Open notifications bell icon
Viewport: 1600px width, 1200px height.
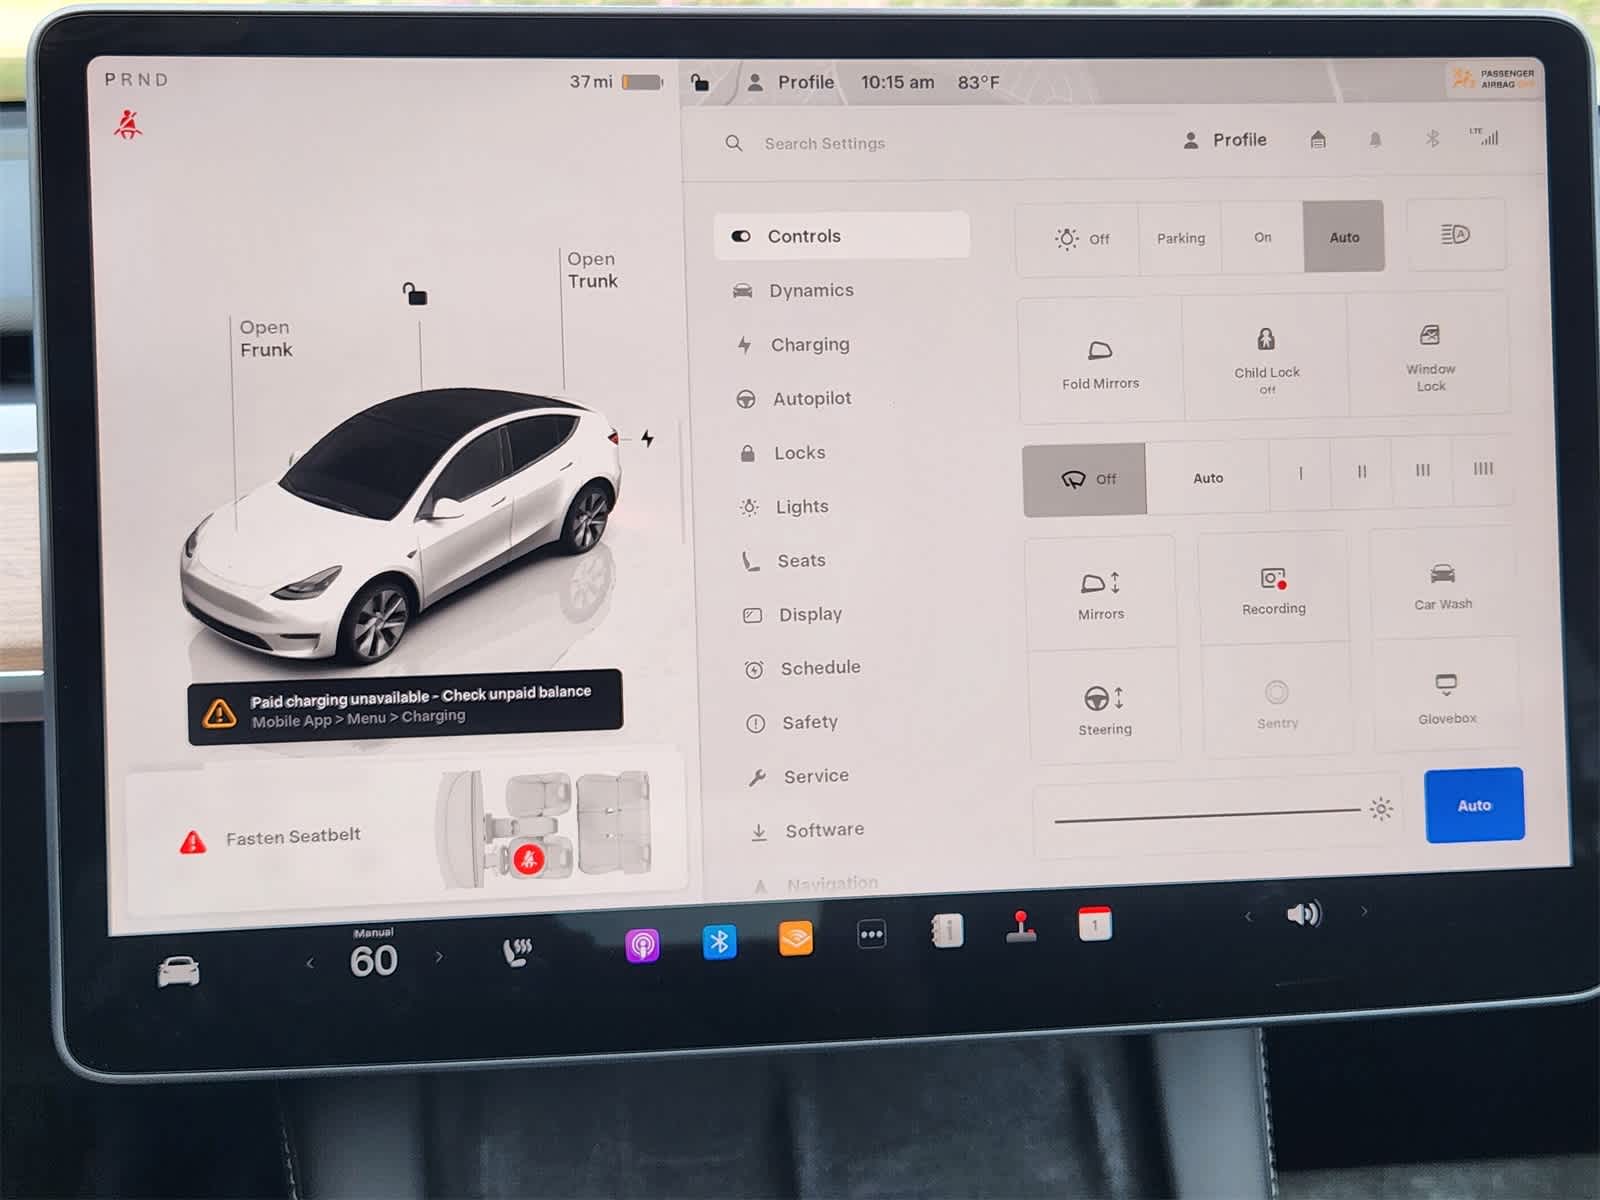pyautogui.click(x=1375, y=140)
